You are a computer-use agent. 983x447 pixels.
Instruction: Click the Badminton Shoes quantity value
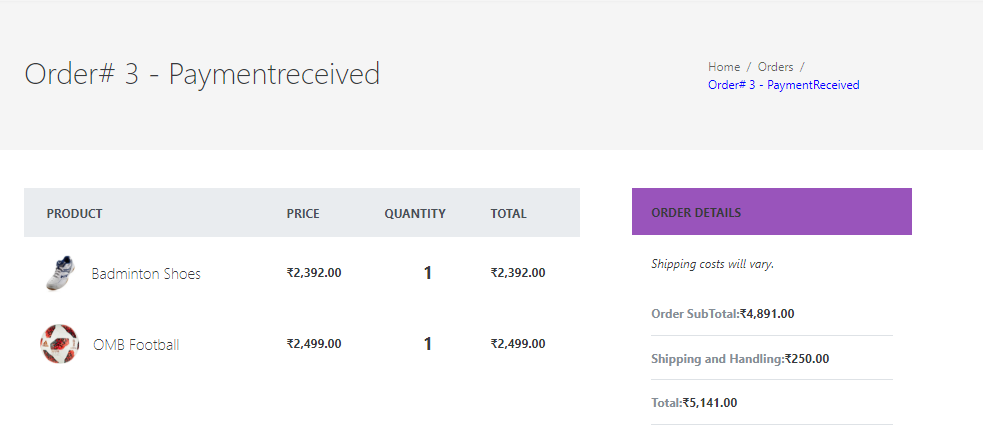point(428,273)
